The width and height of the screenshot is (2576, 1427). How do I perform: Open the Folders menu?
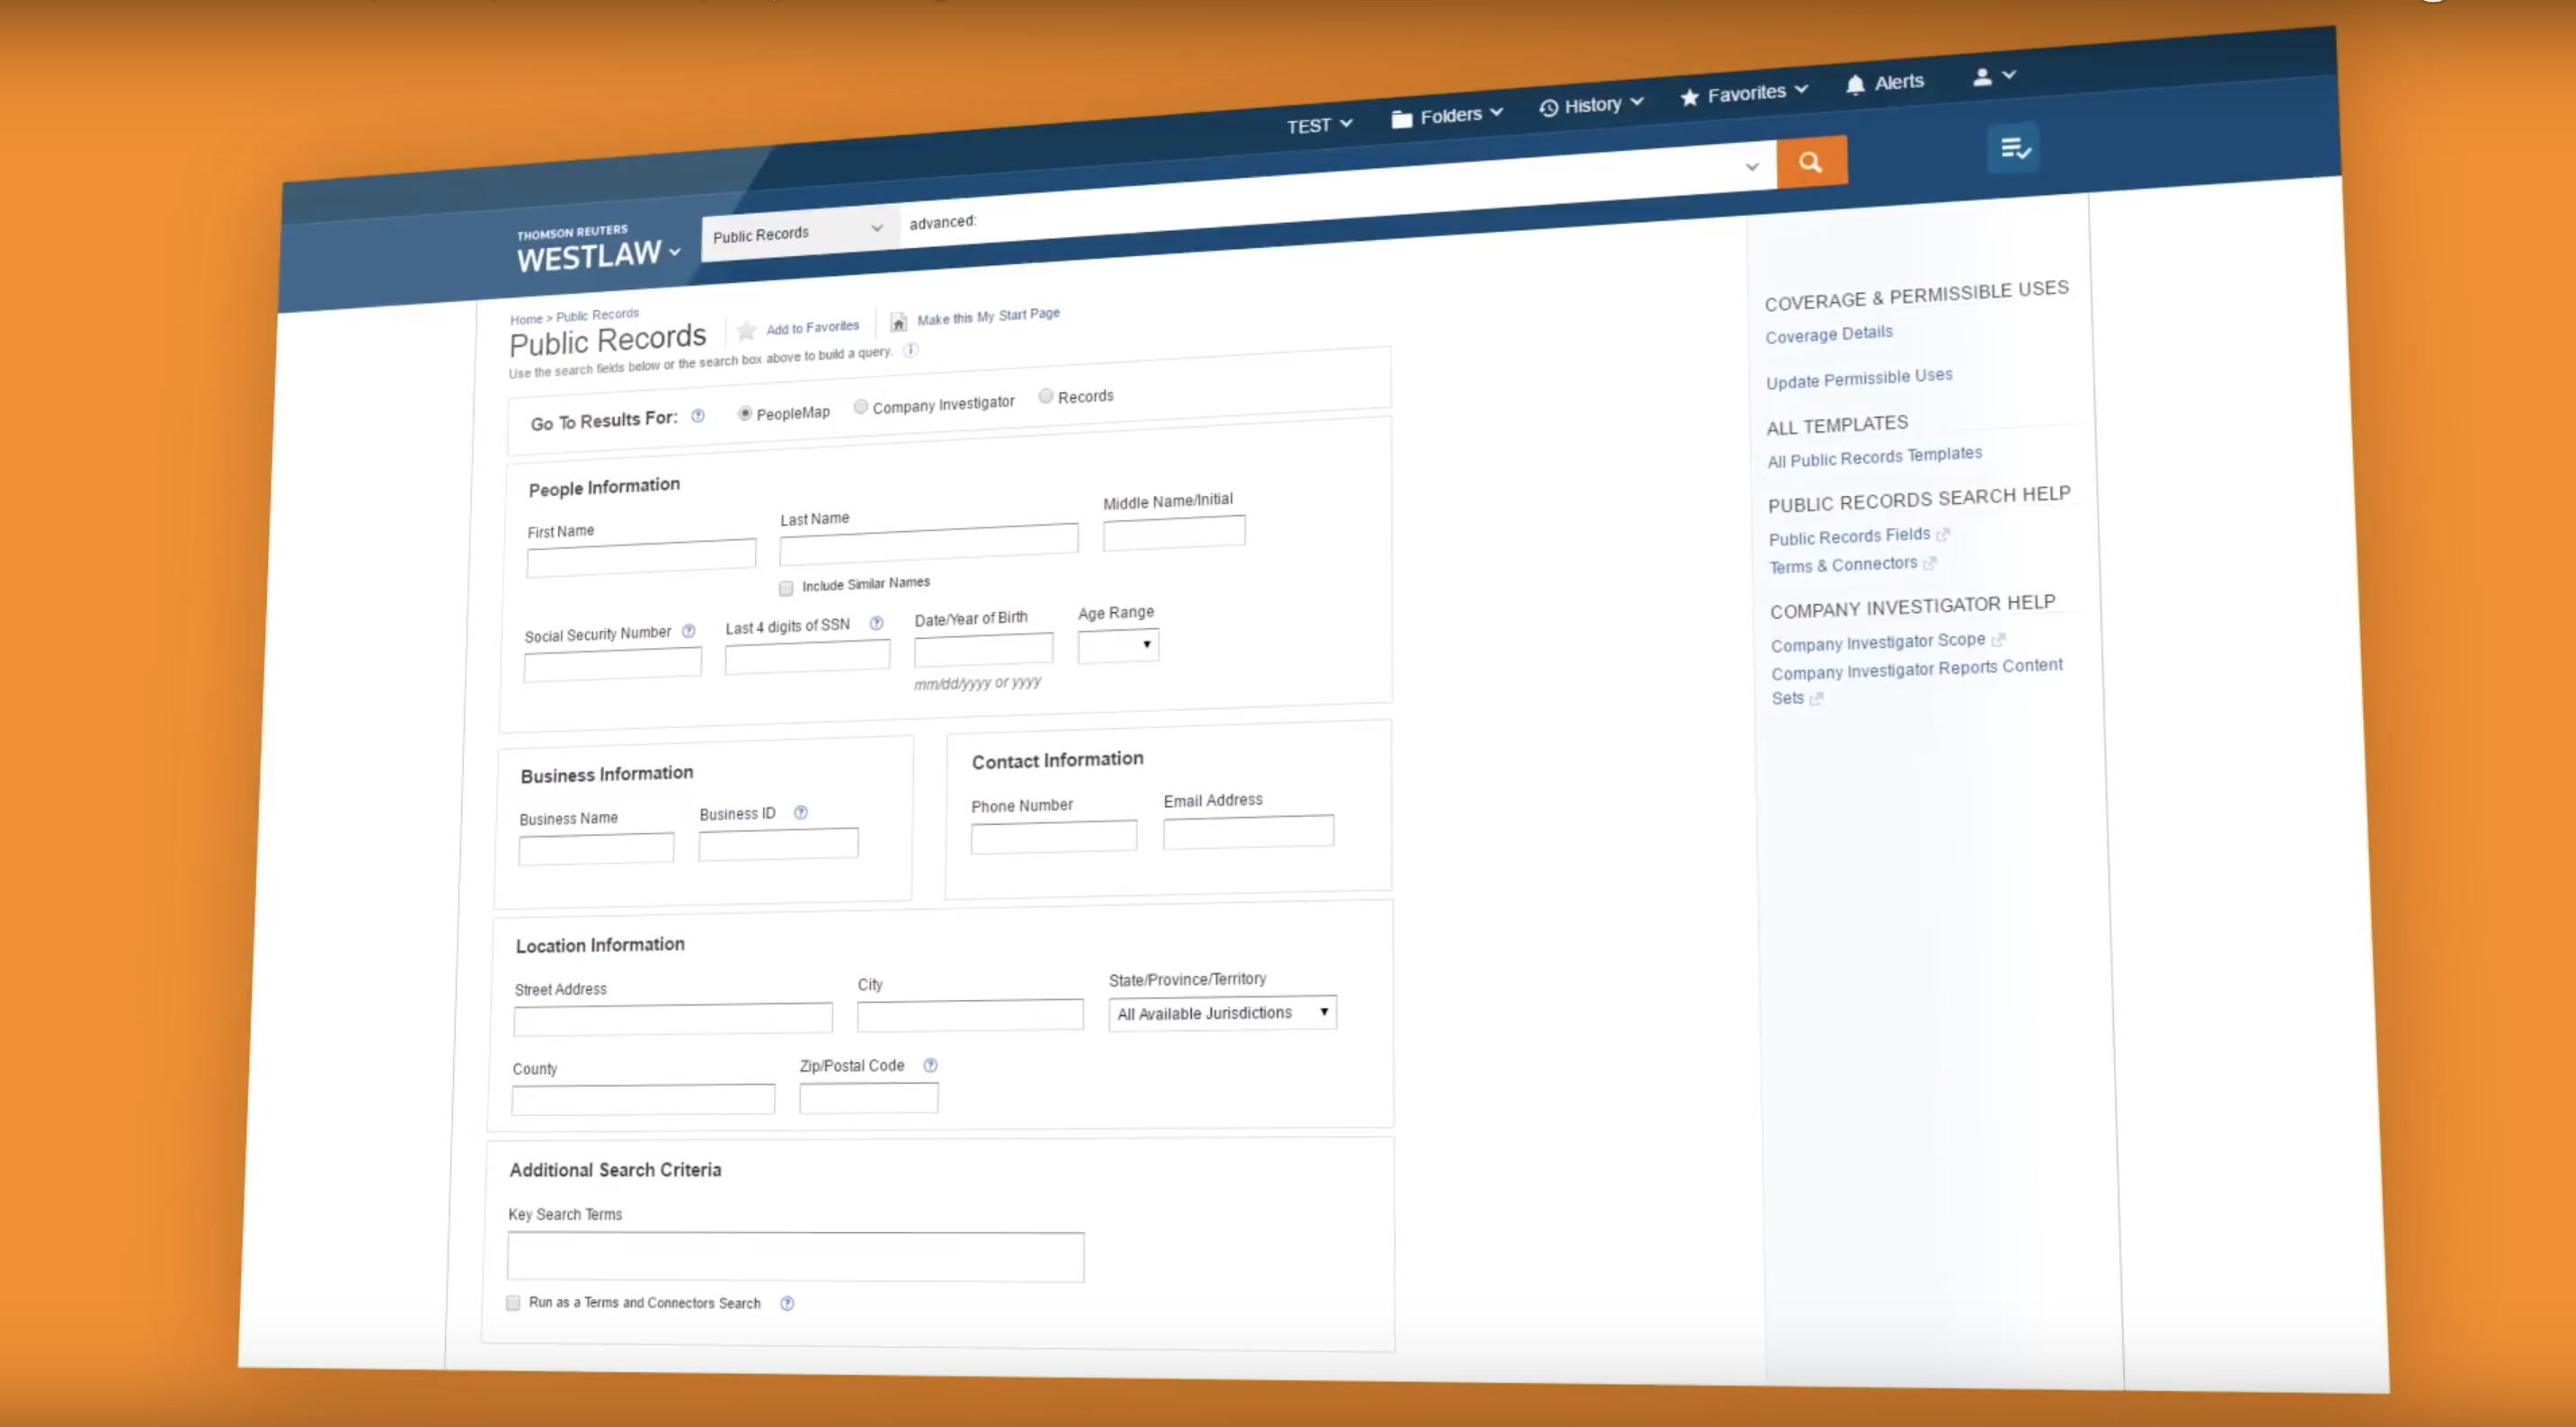click(x=1448, y=116)
